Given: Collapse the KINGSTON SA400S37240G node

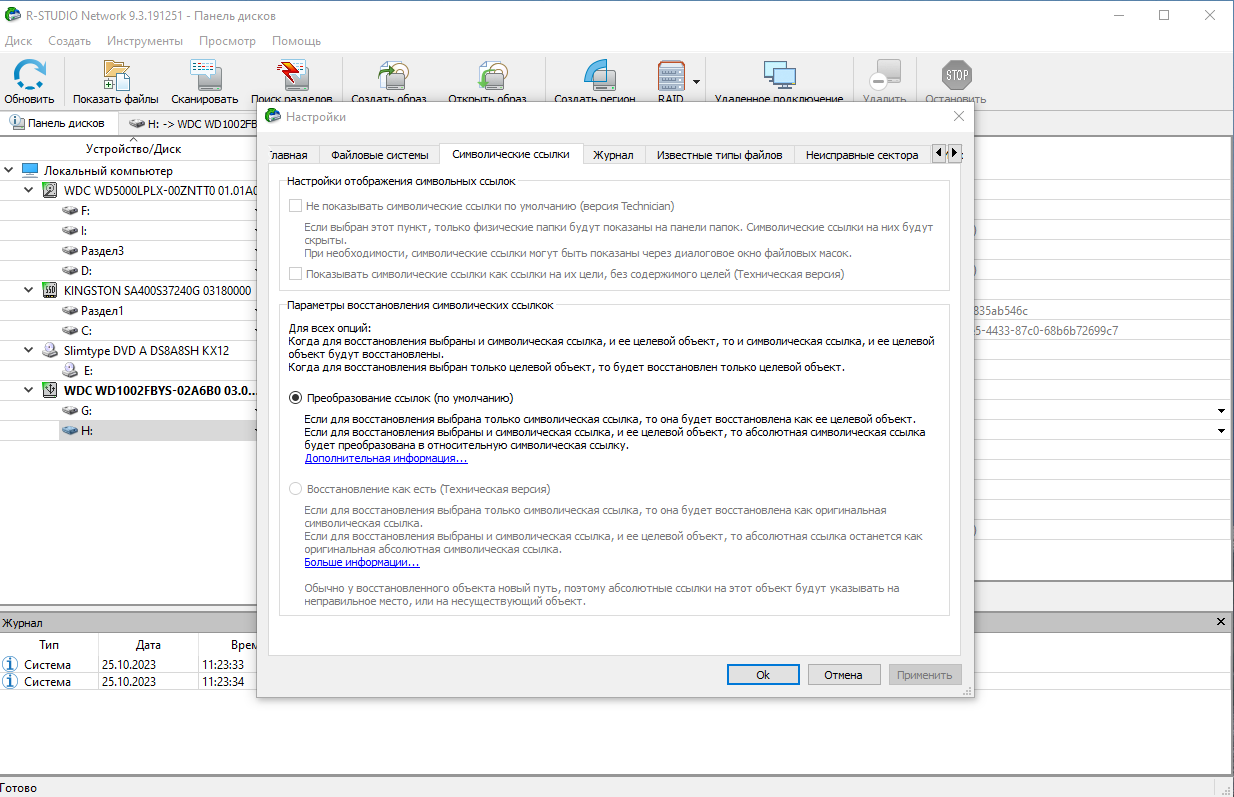Looking at the screenshot, I should [28, 290].
